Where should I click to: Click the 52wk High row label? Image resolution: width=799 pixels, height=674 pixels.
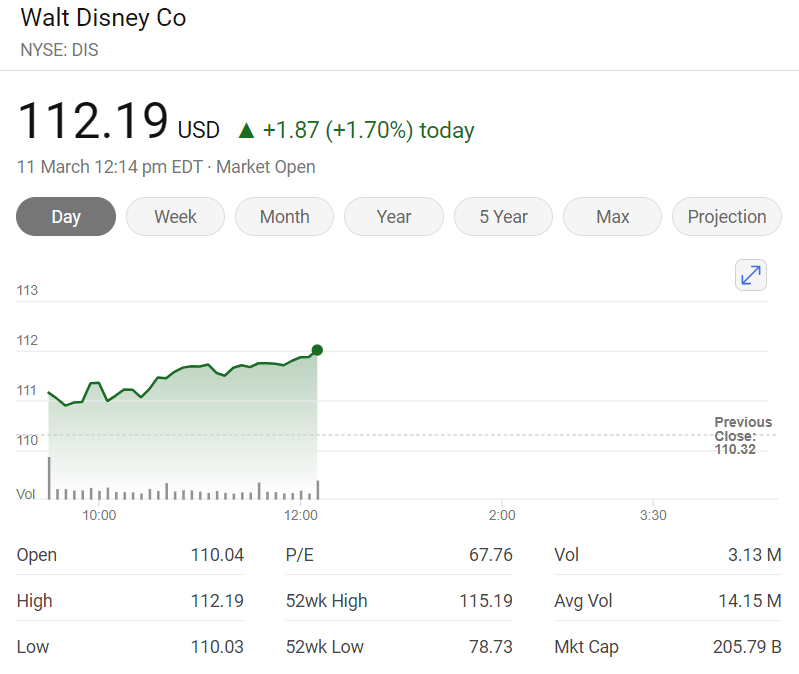coord(326,601)
